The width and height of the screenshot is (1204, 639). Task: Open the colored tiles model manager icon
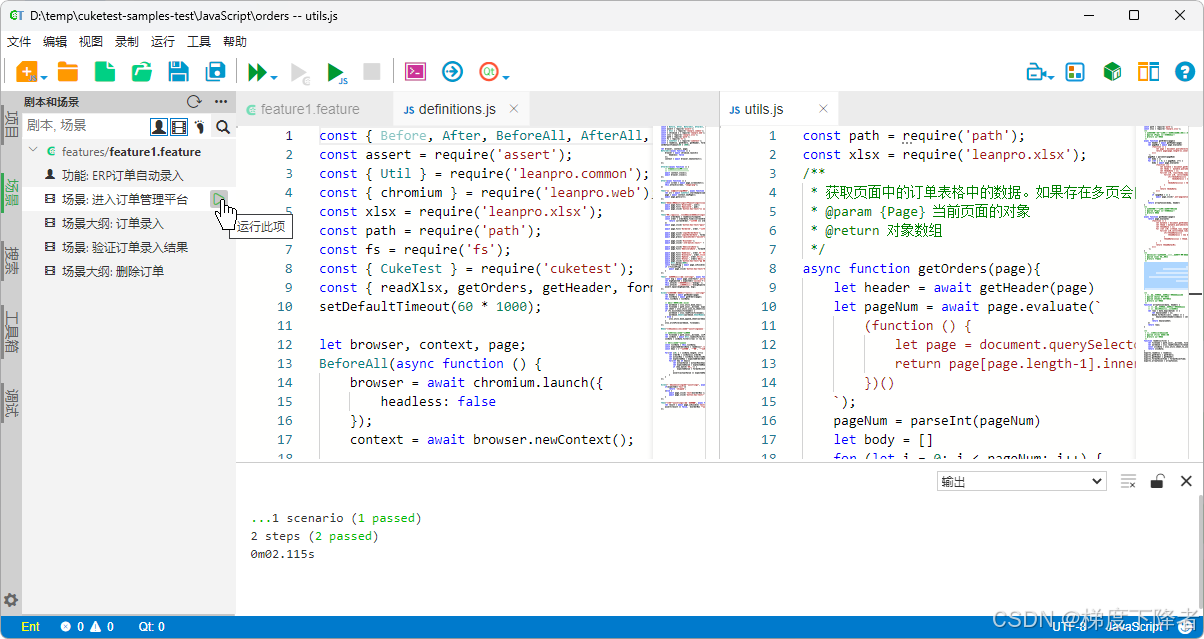point(1075,72)
